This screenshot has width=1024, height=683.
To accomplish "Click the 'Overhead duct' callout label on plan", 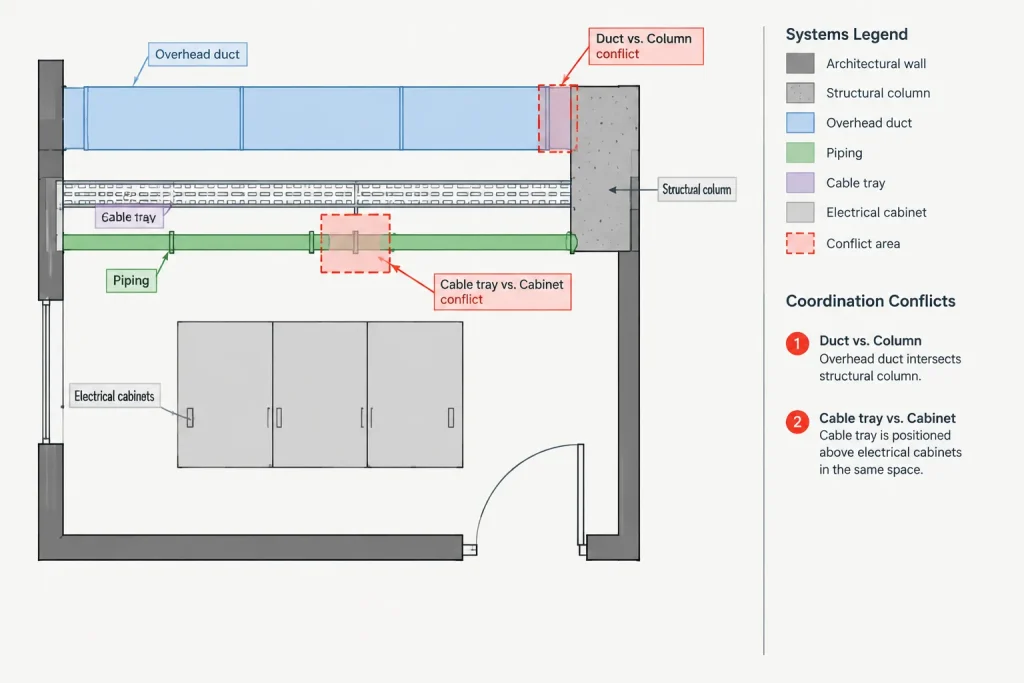I will click(x=197, y=54).
